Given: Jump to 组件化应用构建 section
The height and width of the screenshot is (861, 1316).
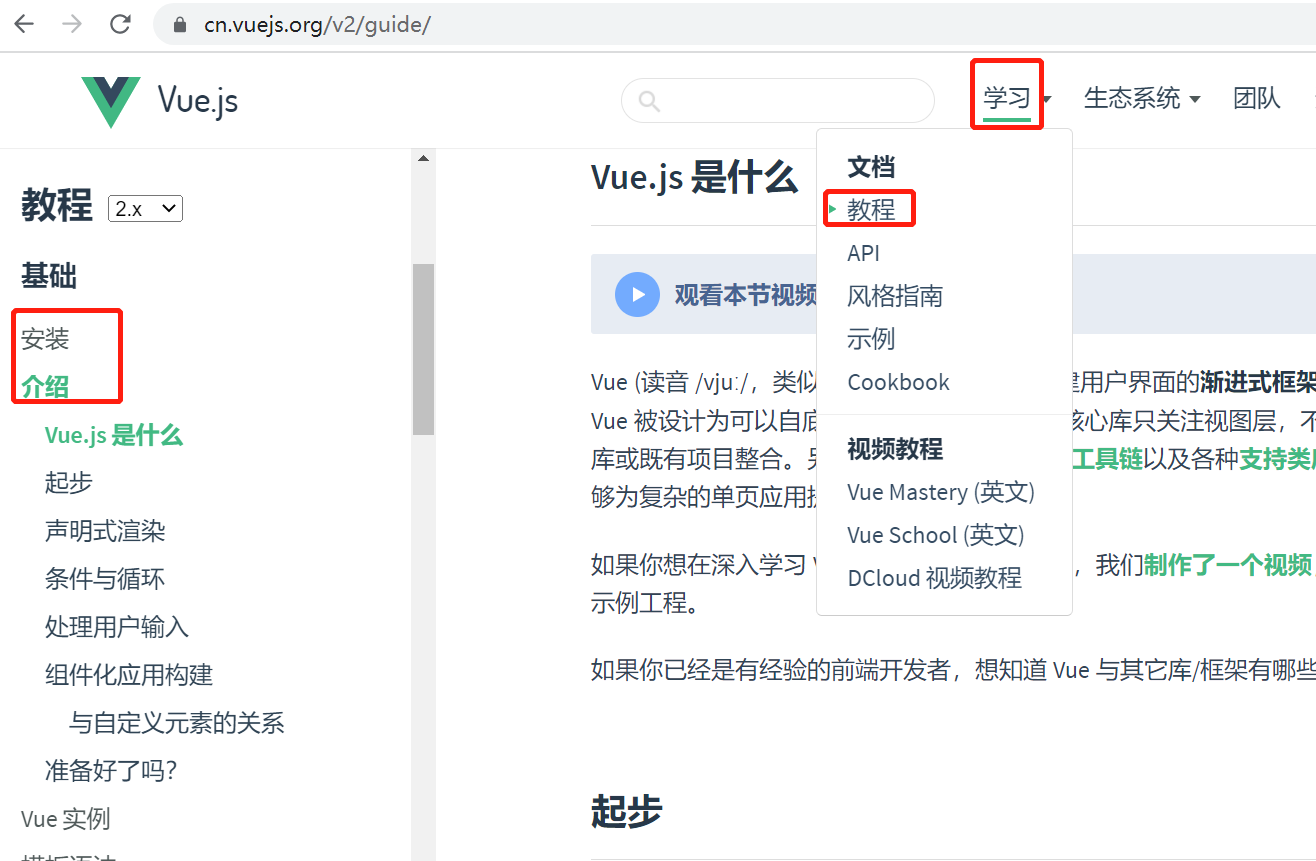Looking at the screenshot, I should pos(129,675).
